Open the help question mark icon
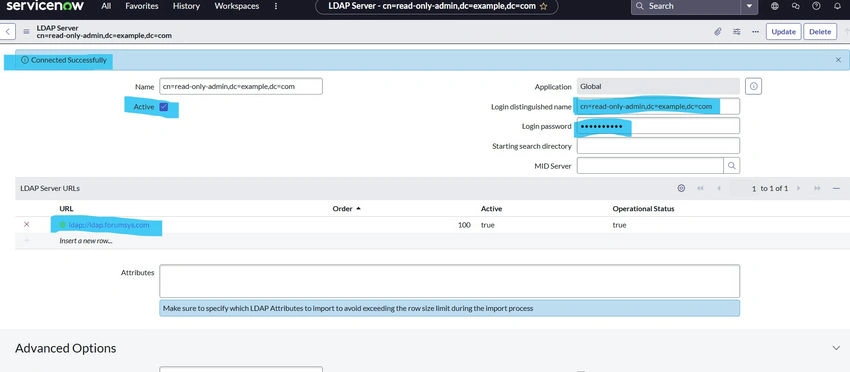 click(816, 6)
